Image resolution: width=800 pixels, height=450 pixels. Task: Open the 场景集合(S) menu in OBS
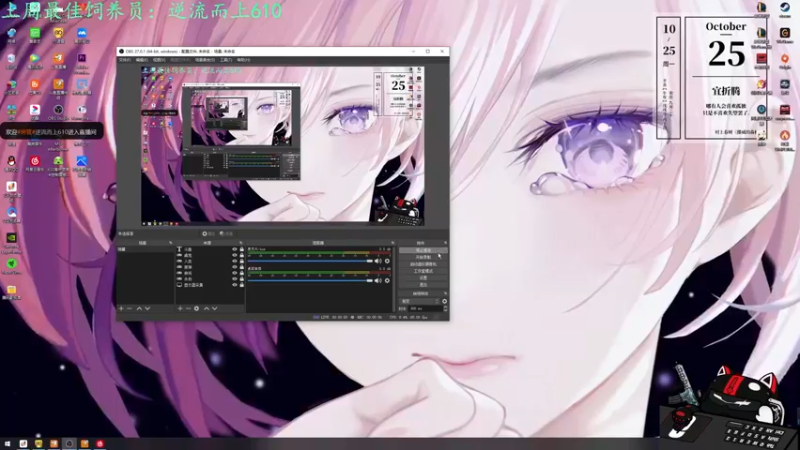click(205, 60)
